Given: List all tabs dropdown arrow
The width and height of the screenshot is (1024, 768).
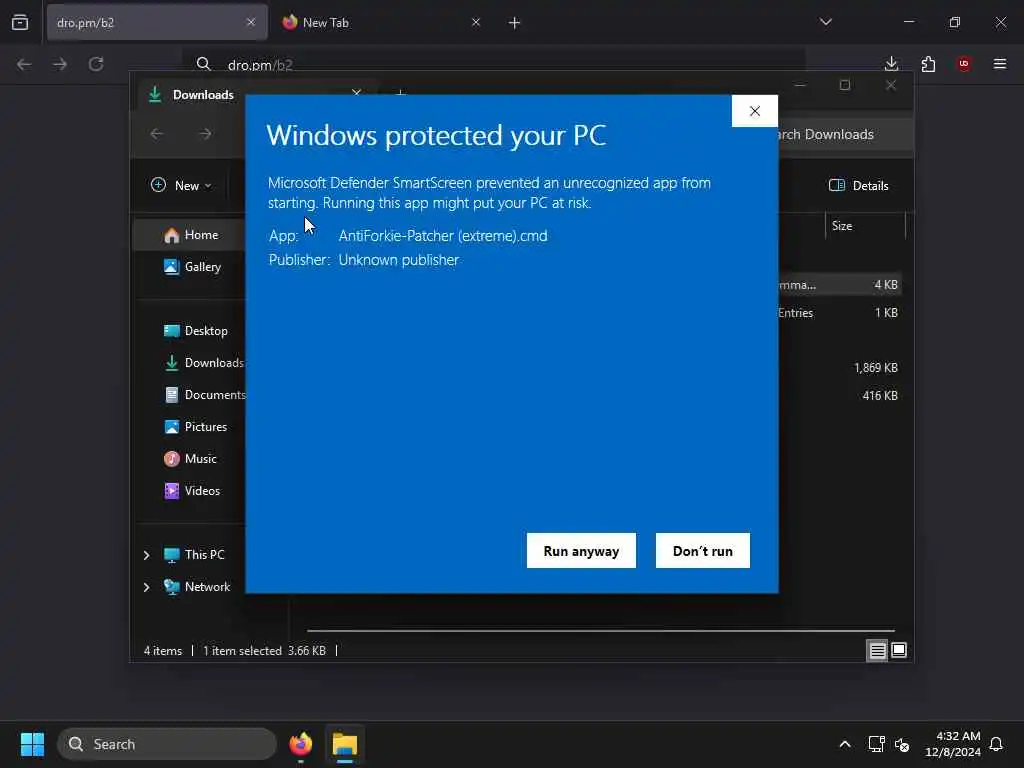Looking at the screenshot, I should click(825, 22).
